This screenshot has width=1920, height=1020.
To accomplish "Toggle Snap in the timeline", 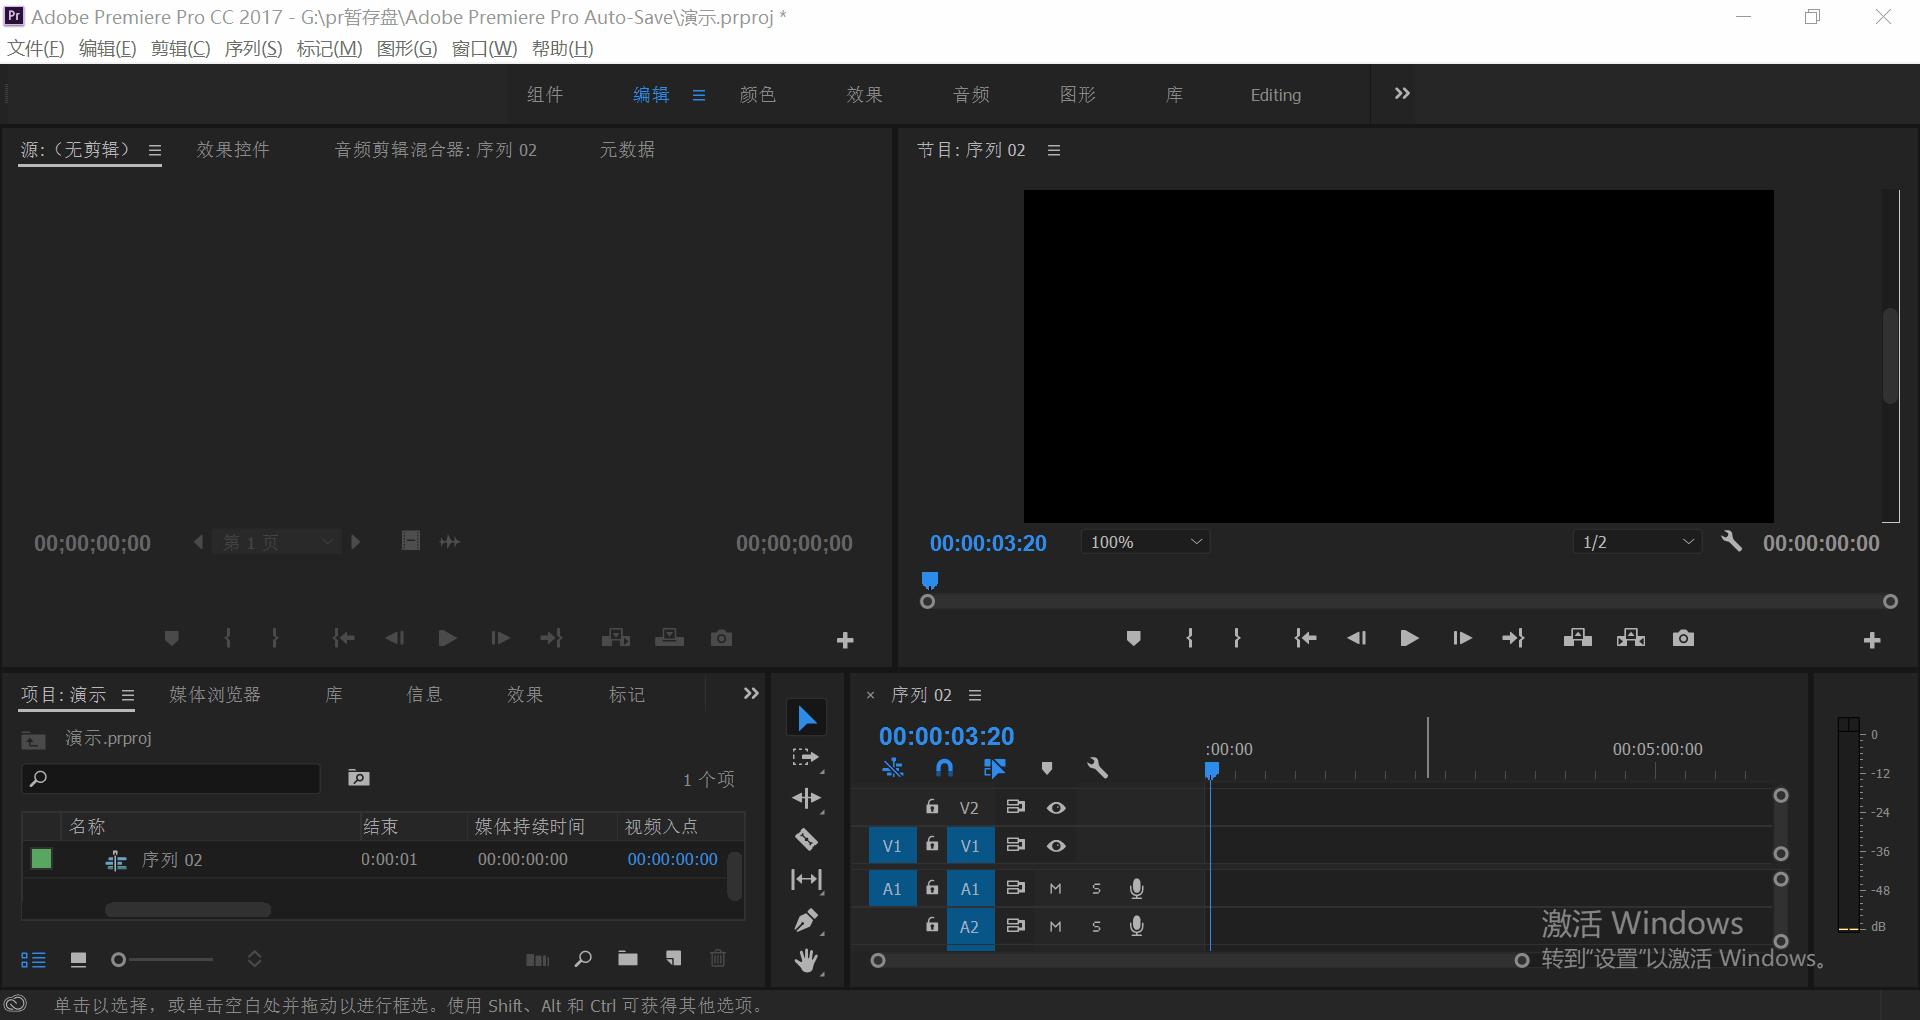I will click(943, 768).
